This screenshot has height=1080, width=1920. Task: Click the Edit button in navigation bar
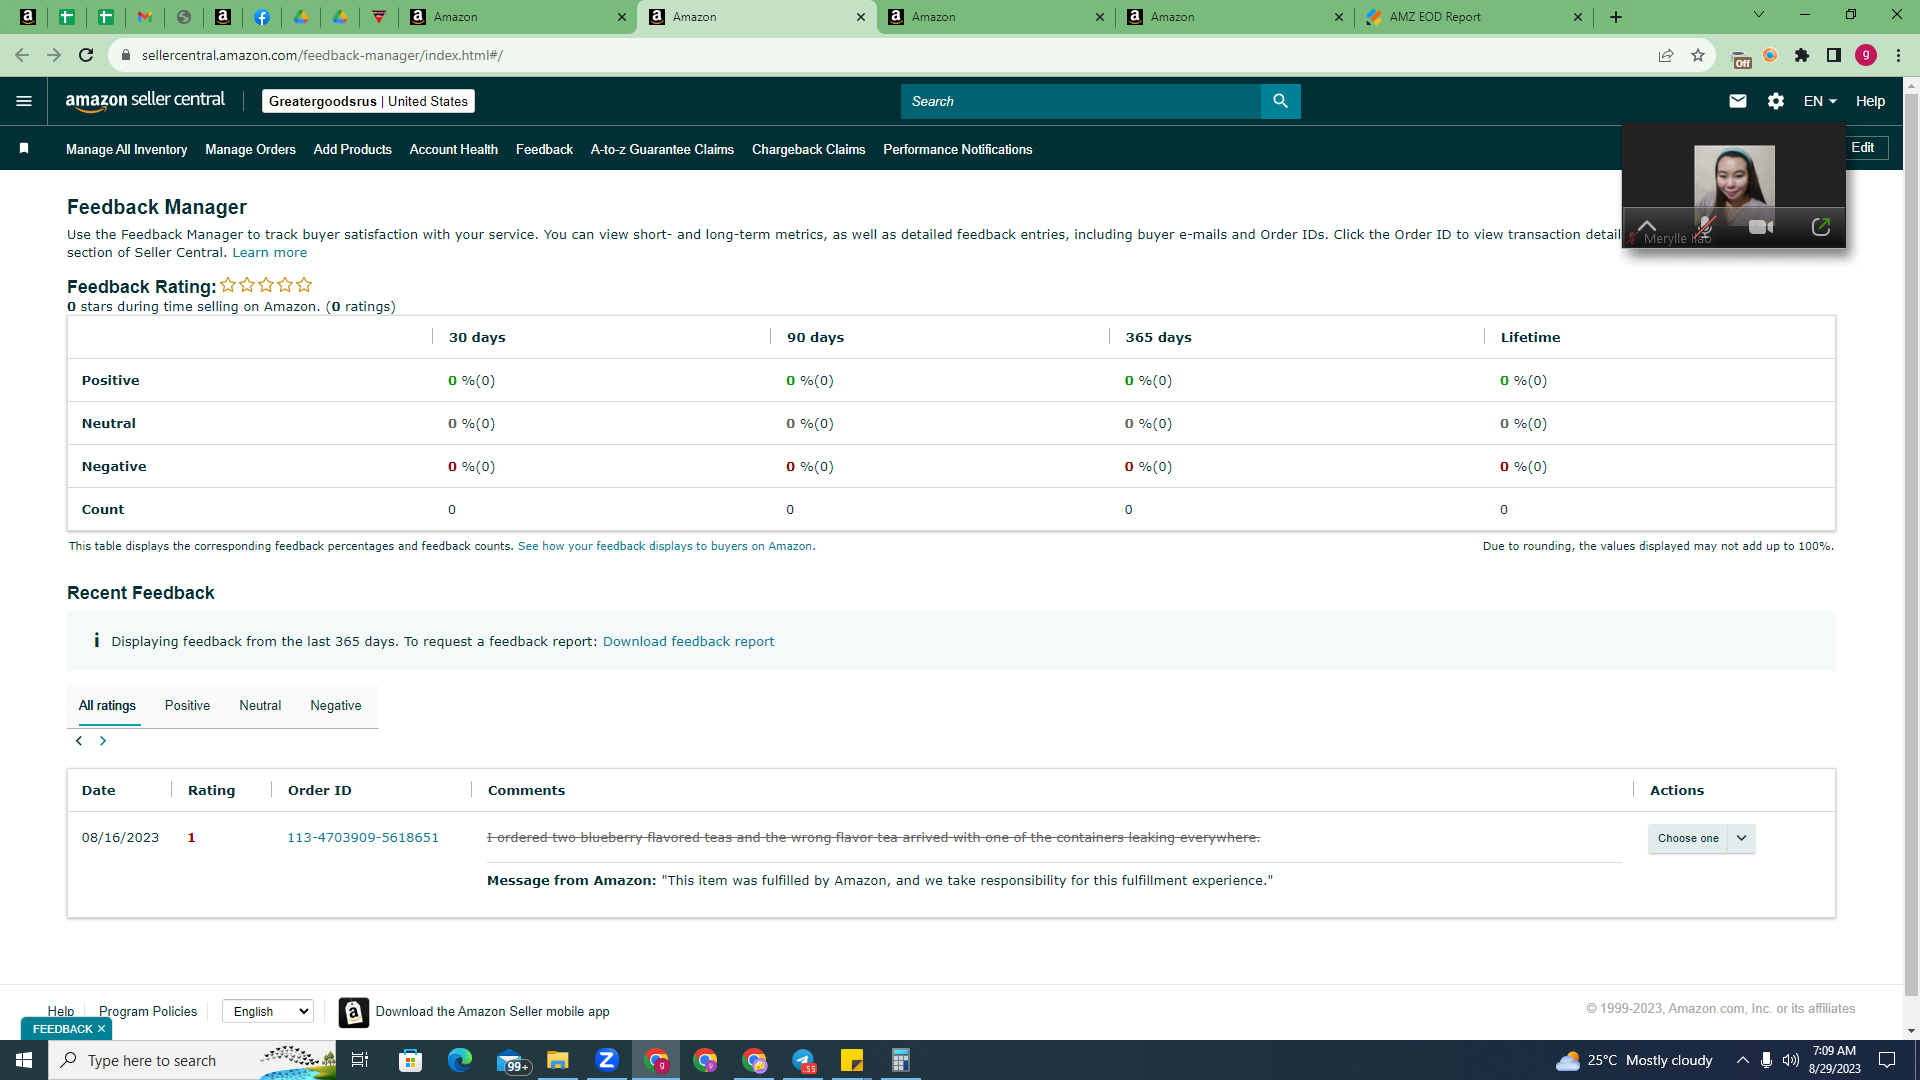[1862, 147]
